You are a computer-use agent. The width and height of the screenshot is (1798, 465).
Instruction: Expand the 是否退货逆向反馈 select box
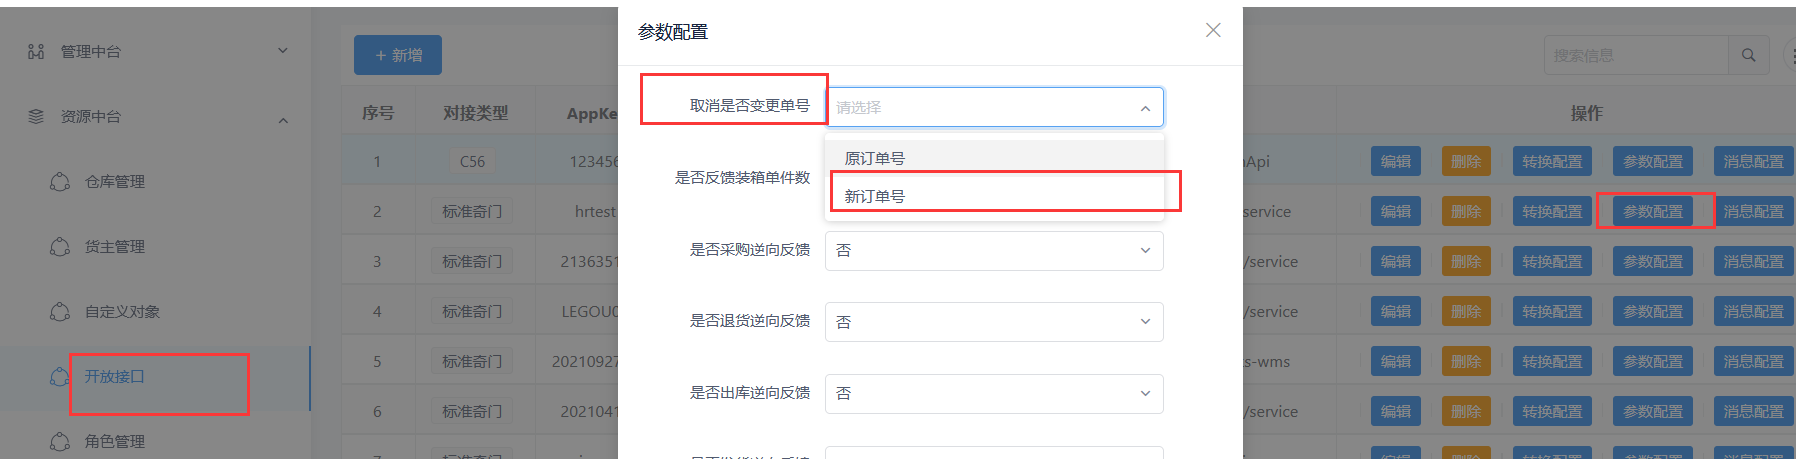tap(994, 322)
